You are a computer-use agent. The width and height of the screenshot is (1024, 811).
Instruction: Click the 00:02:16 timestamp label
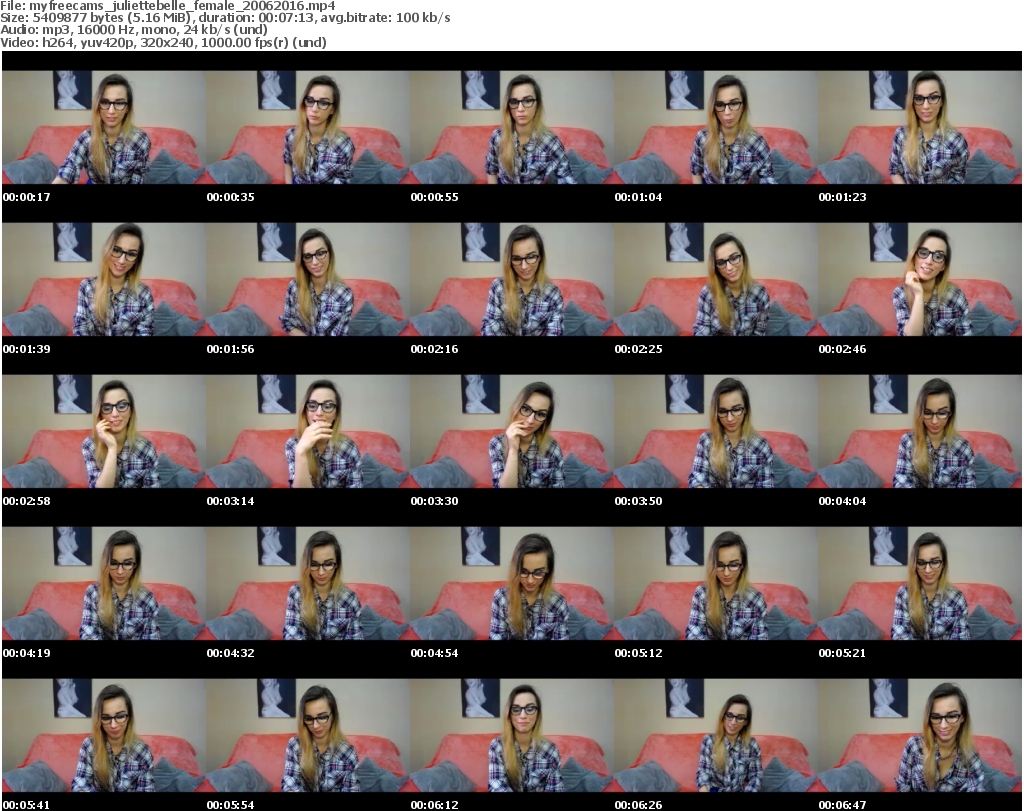coord(434,349)
